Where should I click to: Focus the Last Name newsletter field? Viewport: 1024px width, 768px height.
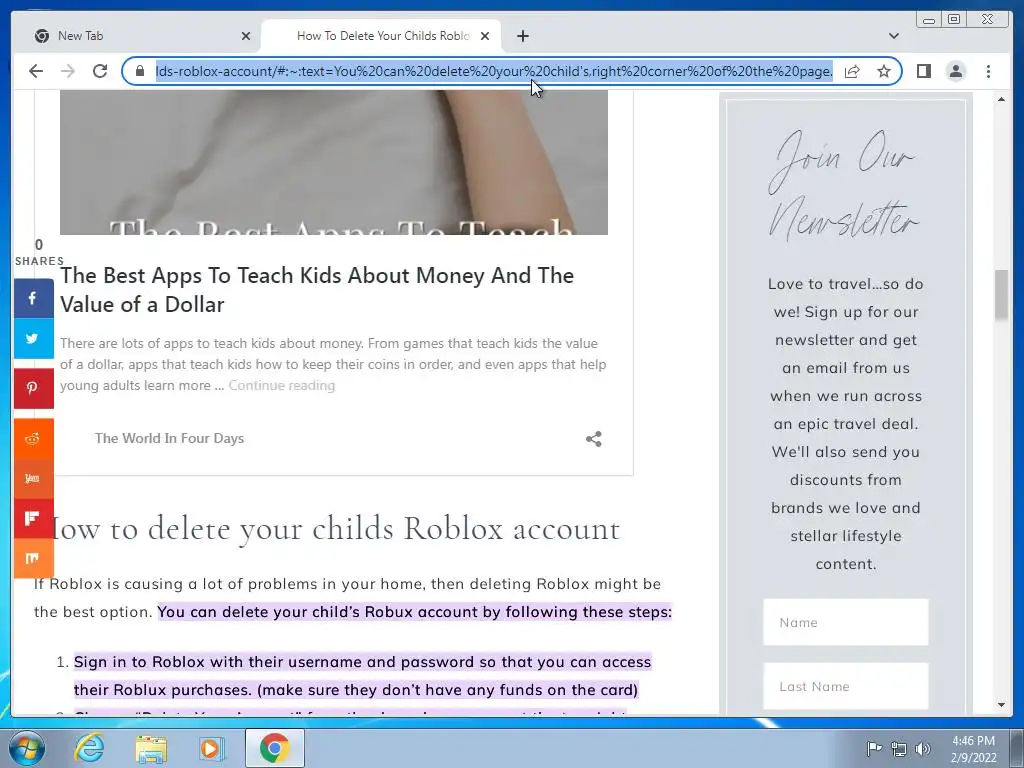[845, 686]
